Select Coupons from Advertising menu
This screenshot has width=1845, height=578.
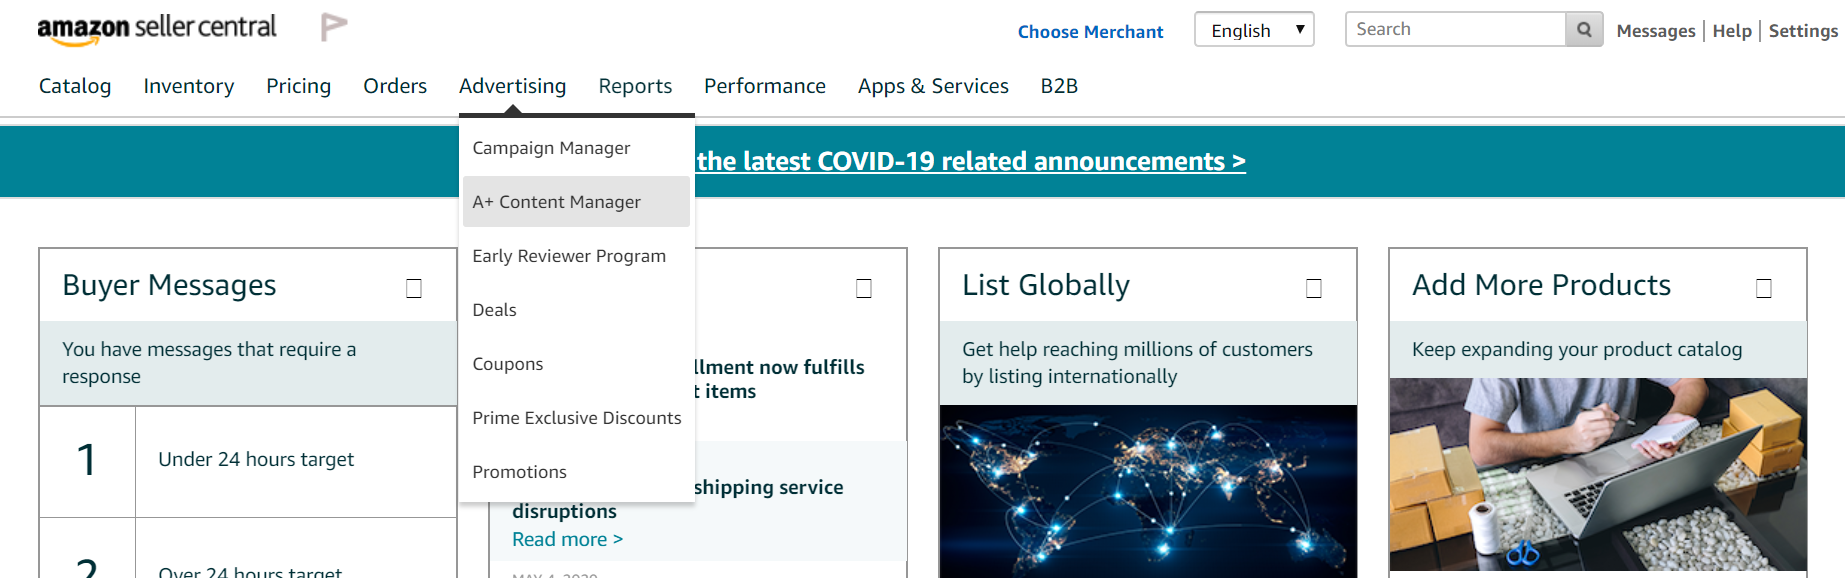click(576, 364)
